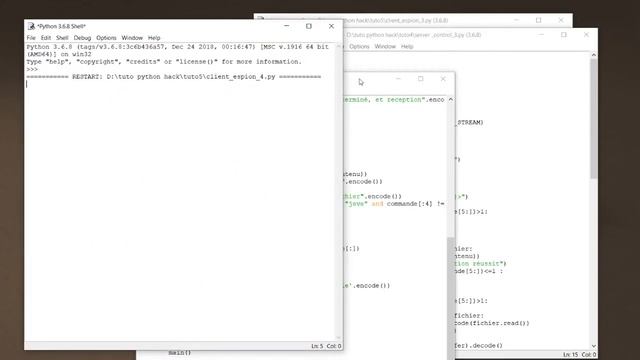Click the main() line at bottom editor
Image resolution: width=640 pixels, height=360 pixels.
coord(180,352)
